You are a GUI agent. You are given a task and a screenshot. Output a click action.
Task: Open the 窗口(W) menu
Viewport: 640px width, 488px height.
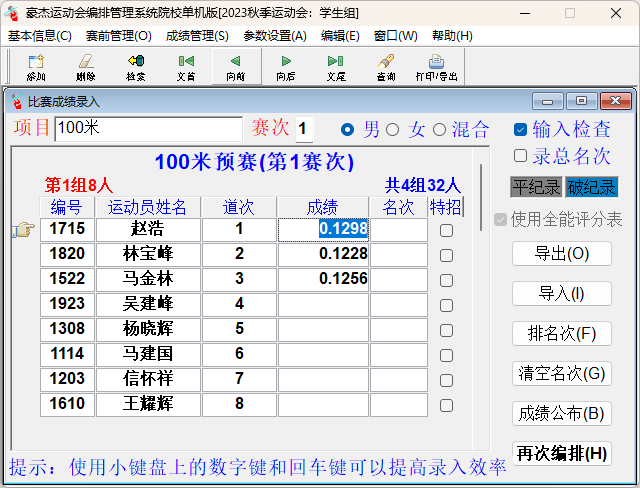pyautogui.click(x=396, y=36)
